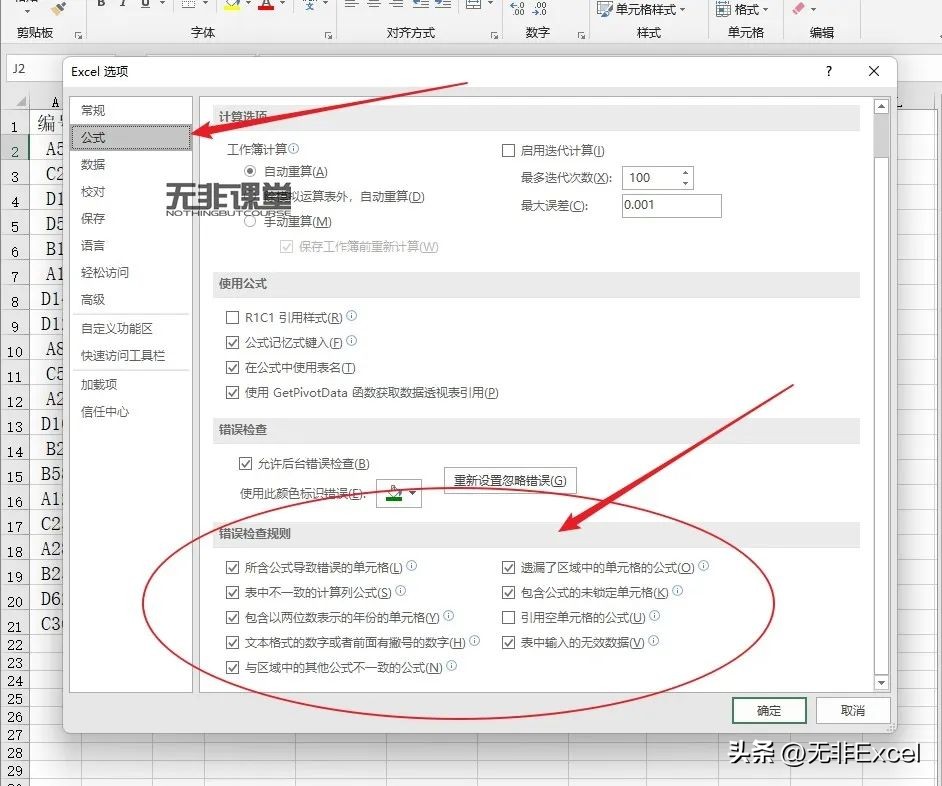The image size is (942, 786).
Task: Open the 格式 dropdown in 单元格 group
Action: pyautogui.click(x=742, y=9)
